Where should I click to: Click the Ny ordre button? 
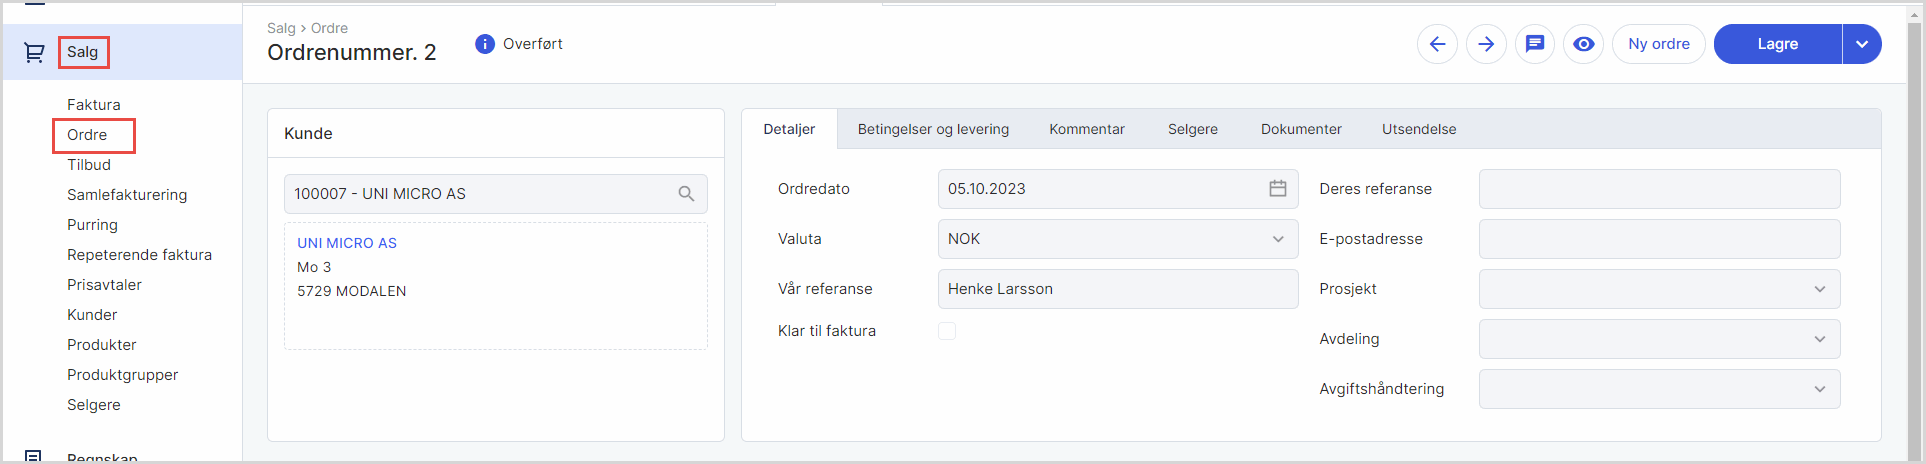1658,44
